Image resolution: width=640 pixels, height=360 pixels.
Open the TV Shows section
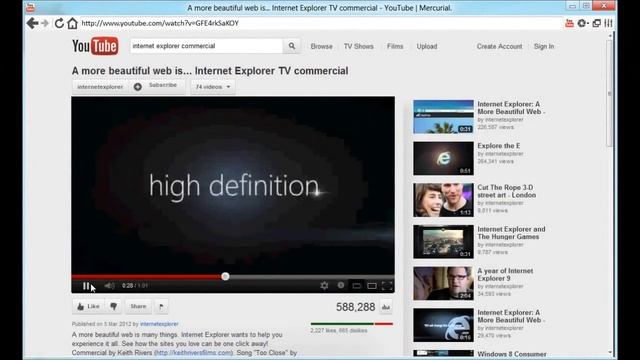358,47
